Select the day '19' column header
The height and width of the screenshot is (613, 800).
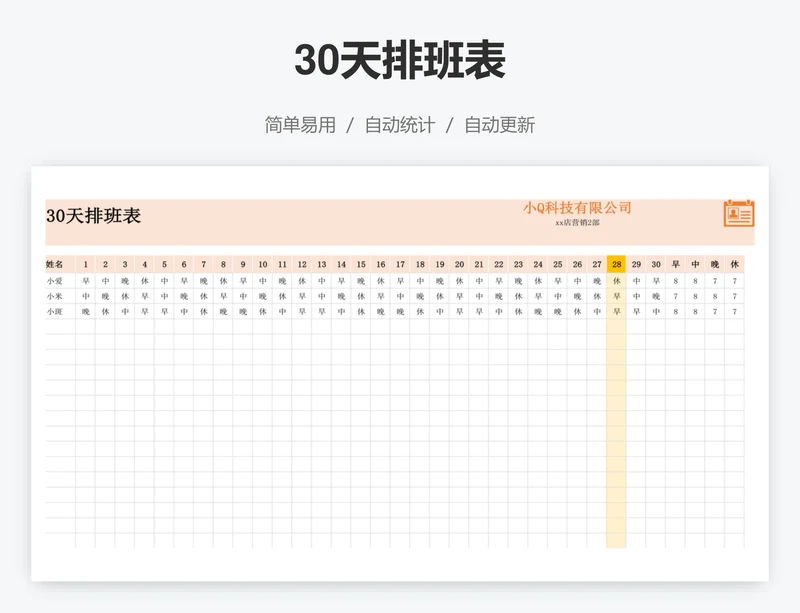tap(440, 264)
